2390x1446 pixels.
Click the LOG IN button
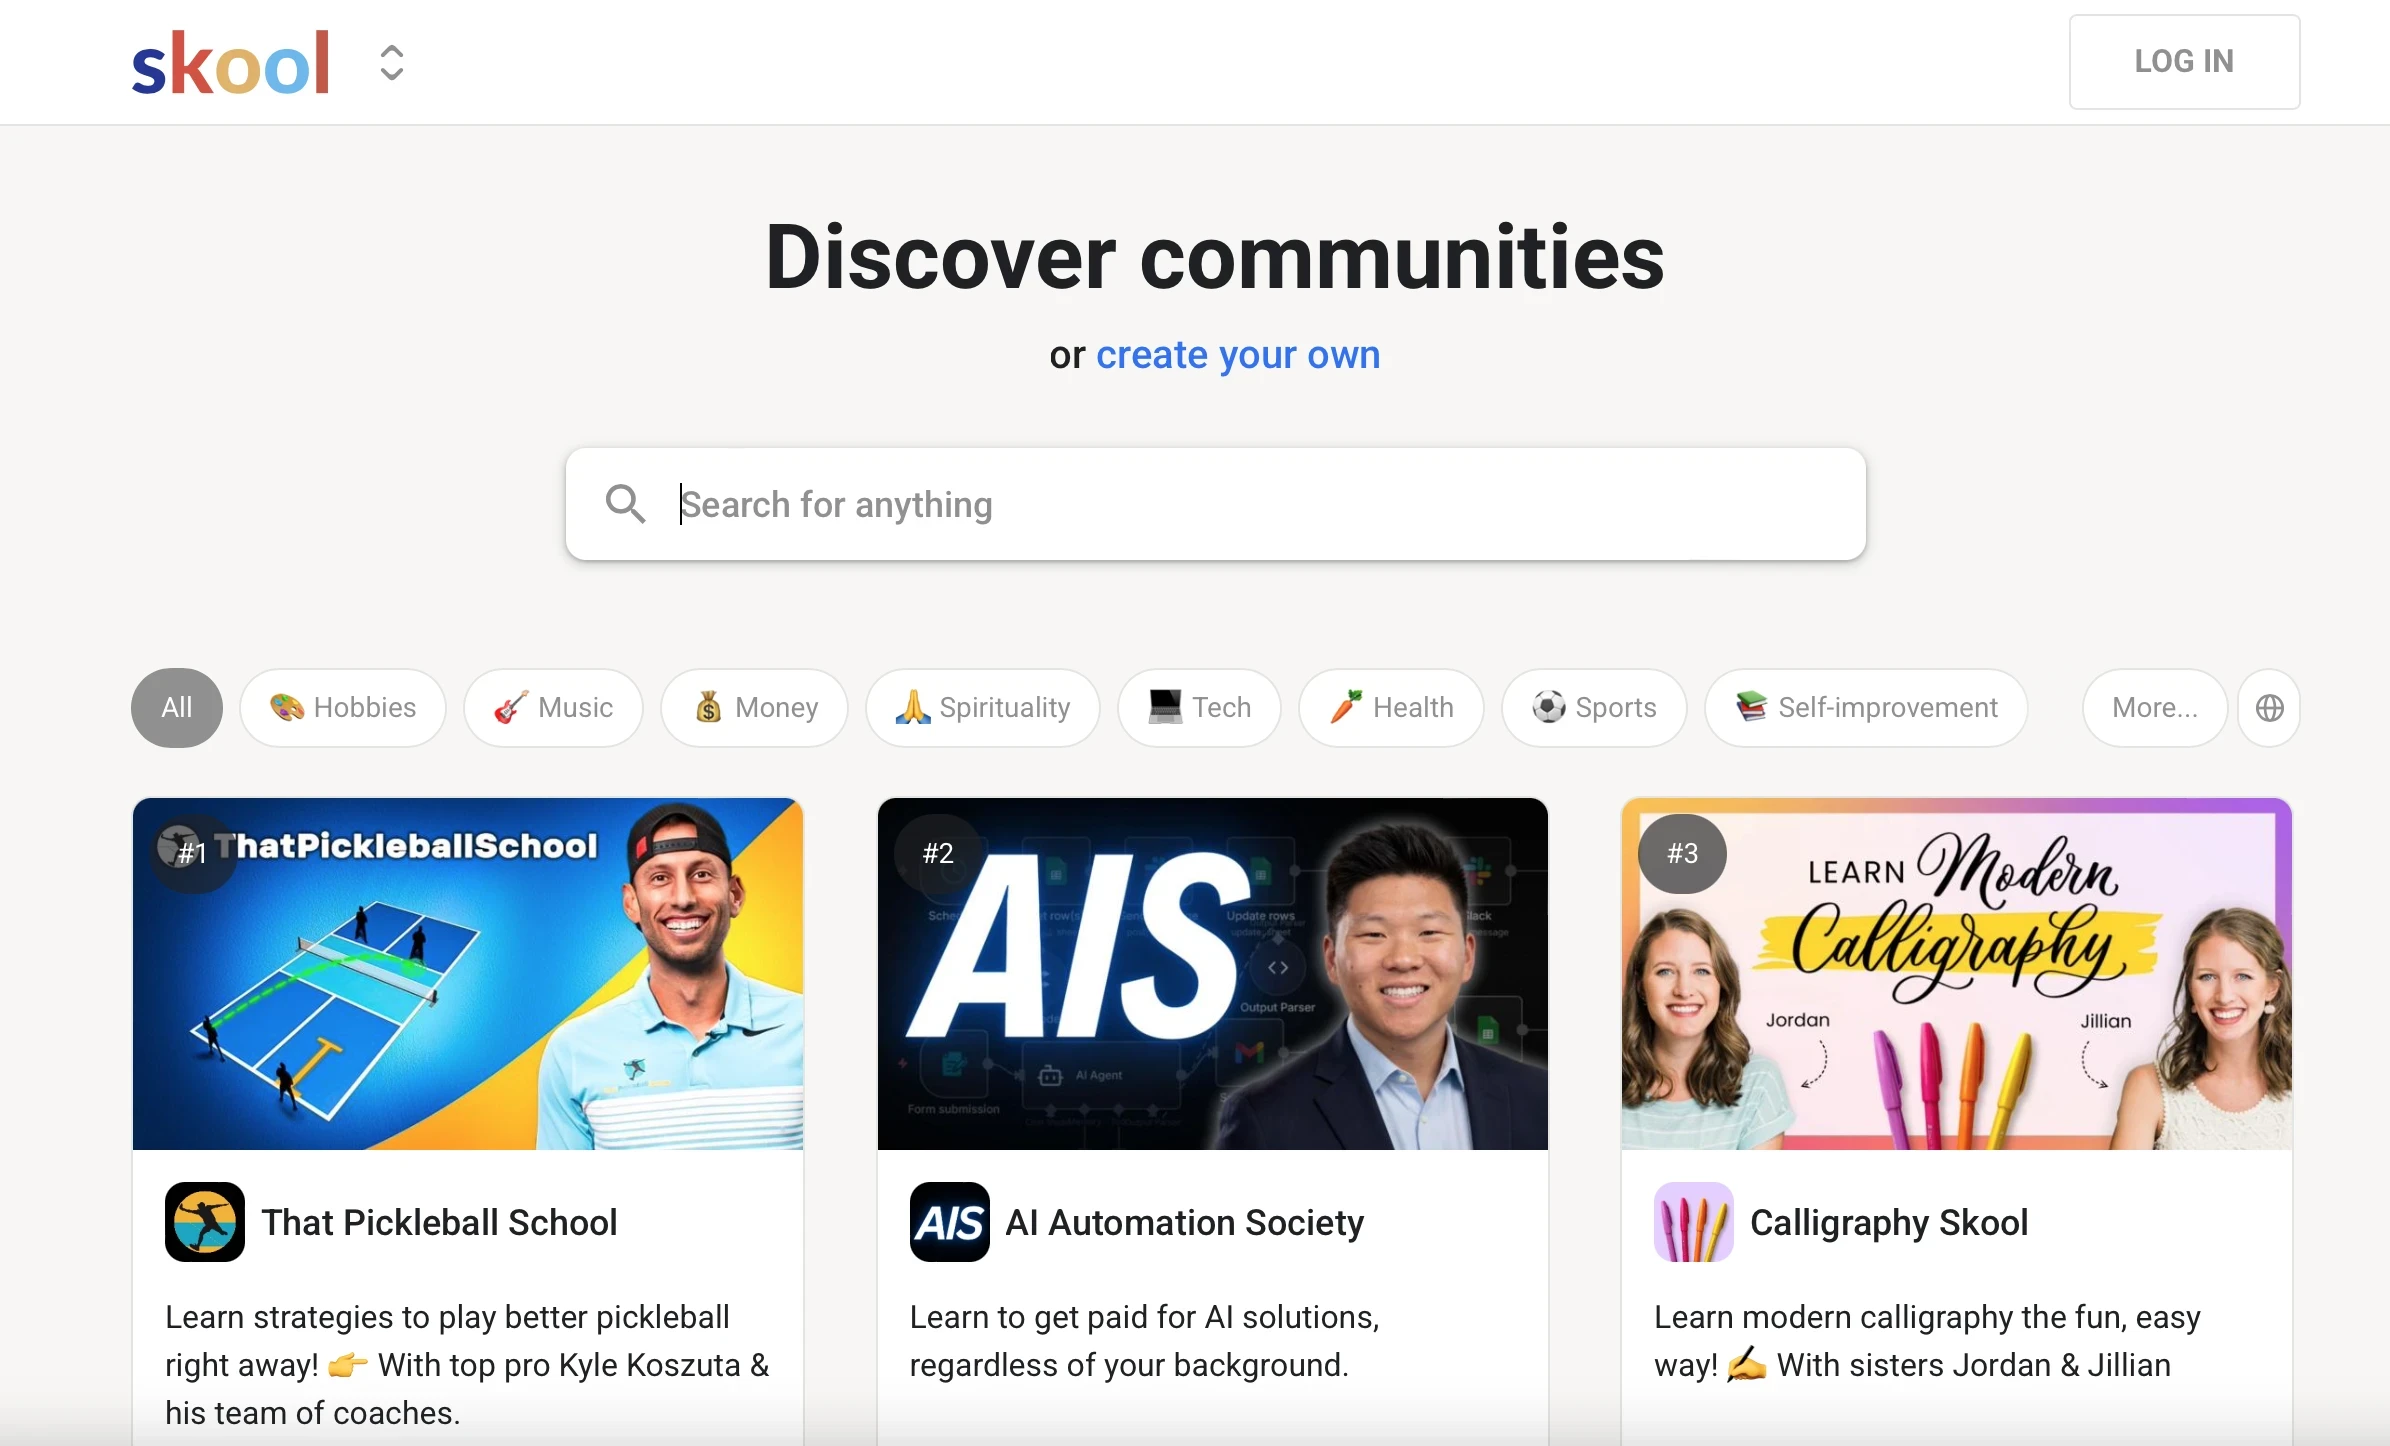pos(2184,61)
